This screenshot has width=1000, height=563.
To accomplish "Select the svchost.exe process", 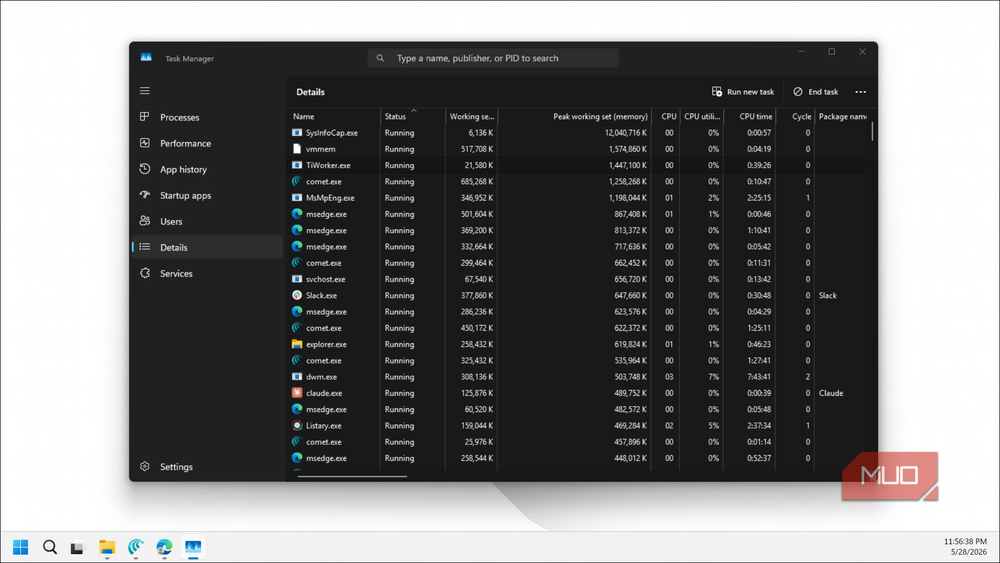I will point(577,279).
